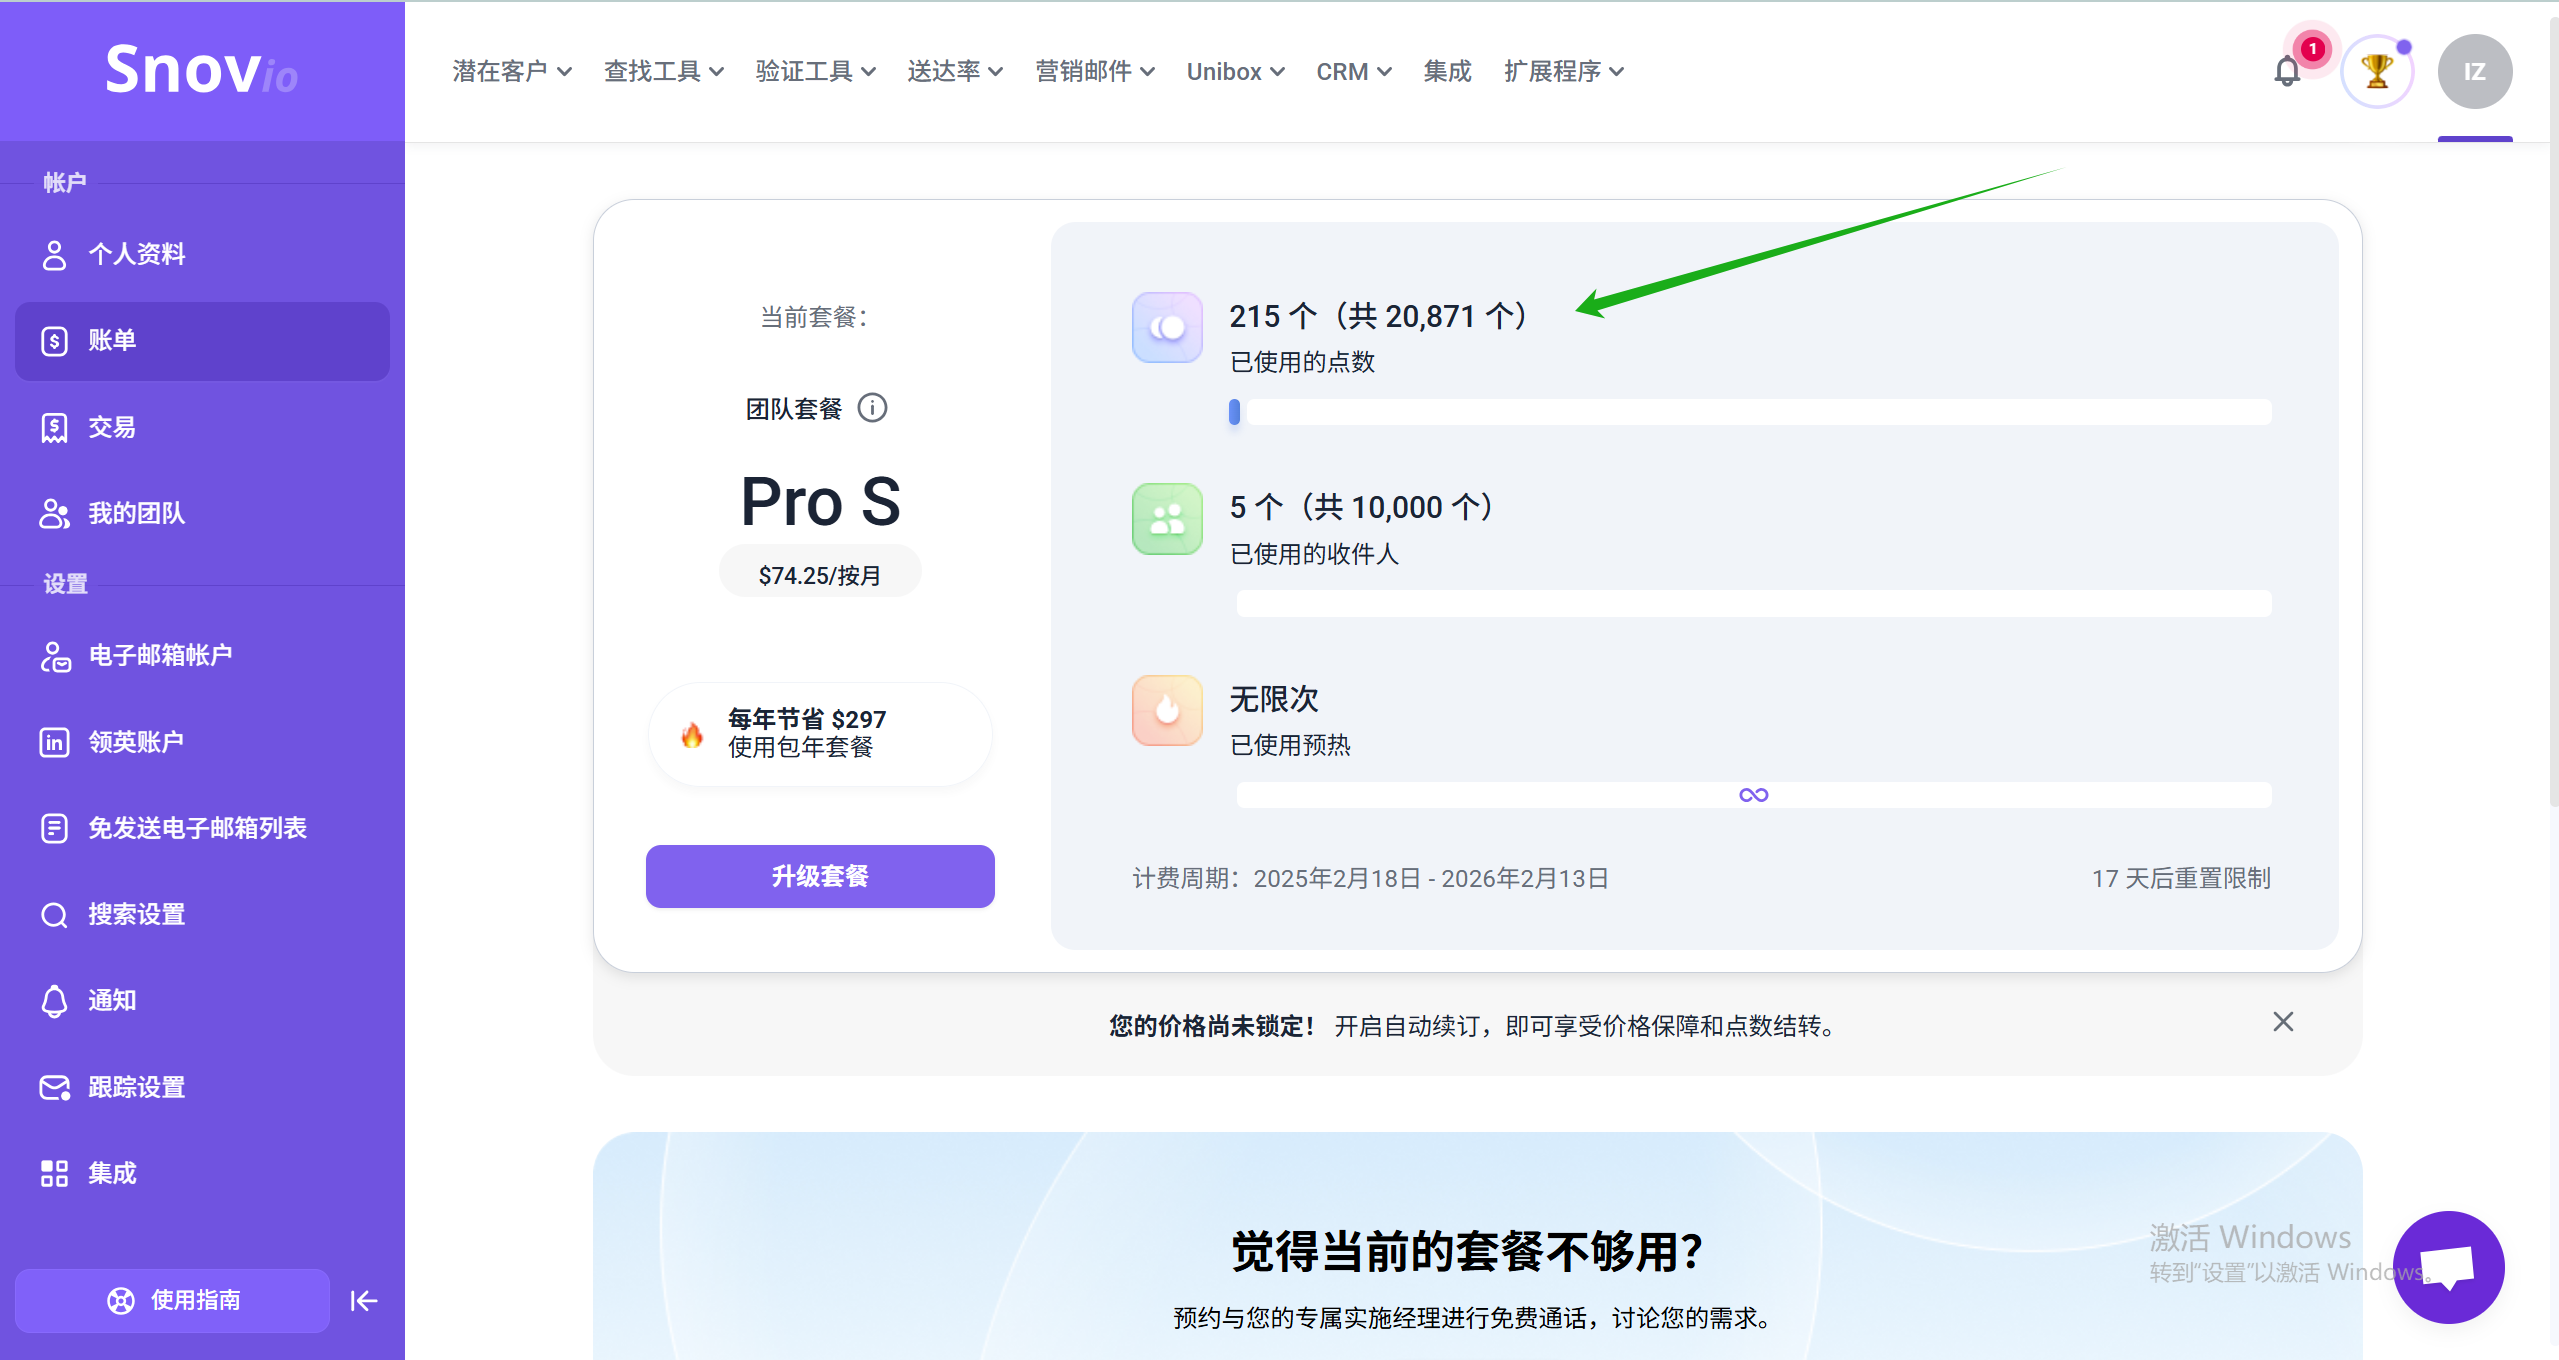Open 集成 in the top navigation
Screen dimensions: 2559x1360
(x=1447, y=71)
